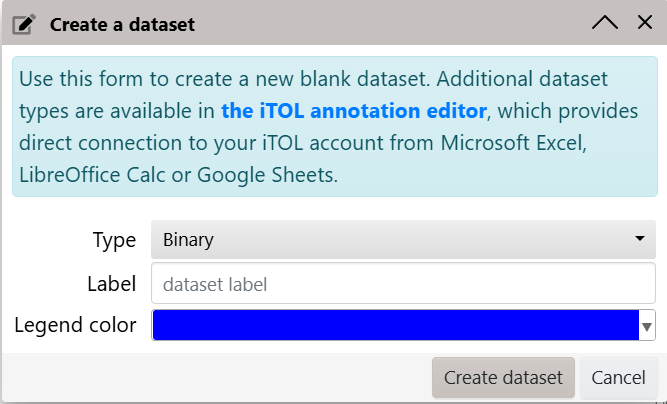
Task: Open the iTOL annotation editor link
Action: coord(353,111)
